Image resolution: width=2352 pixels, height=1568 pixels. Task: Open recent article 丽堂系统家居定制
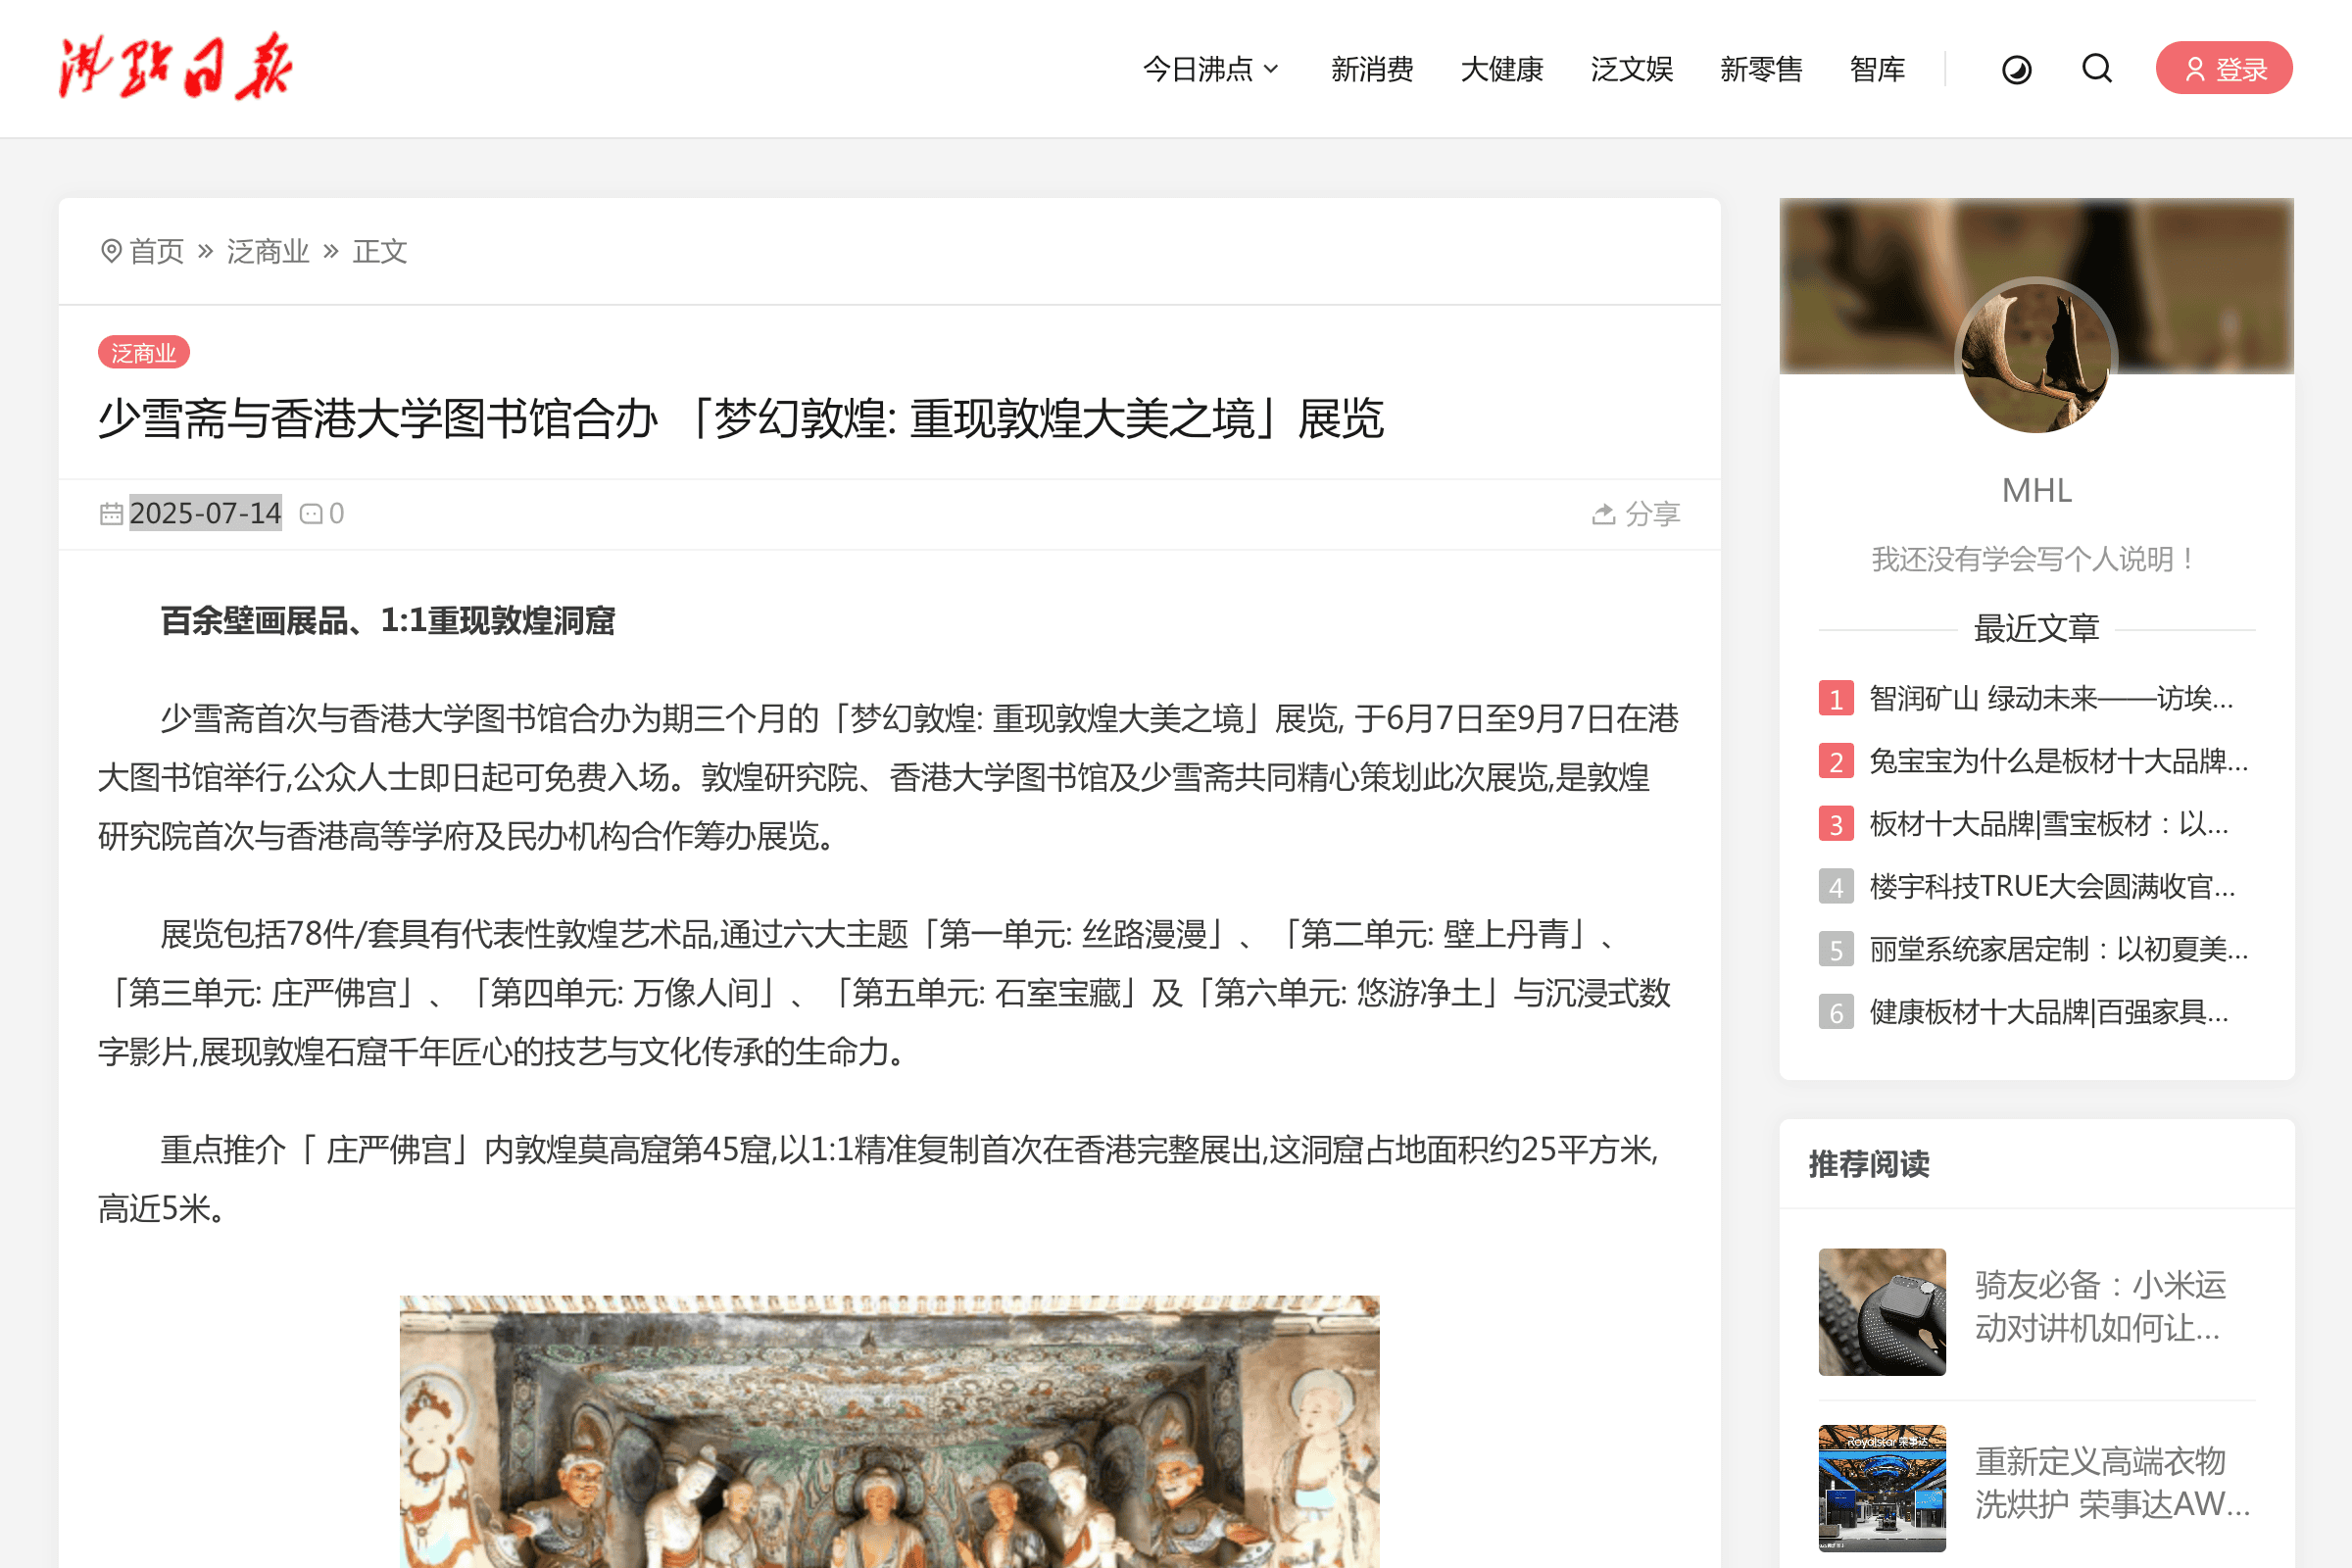[x=2058, y=949]
